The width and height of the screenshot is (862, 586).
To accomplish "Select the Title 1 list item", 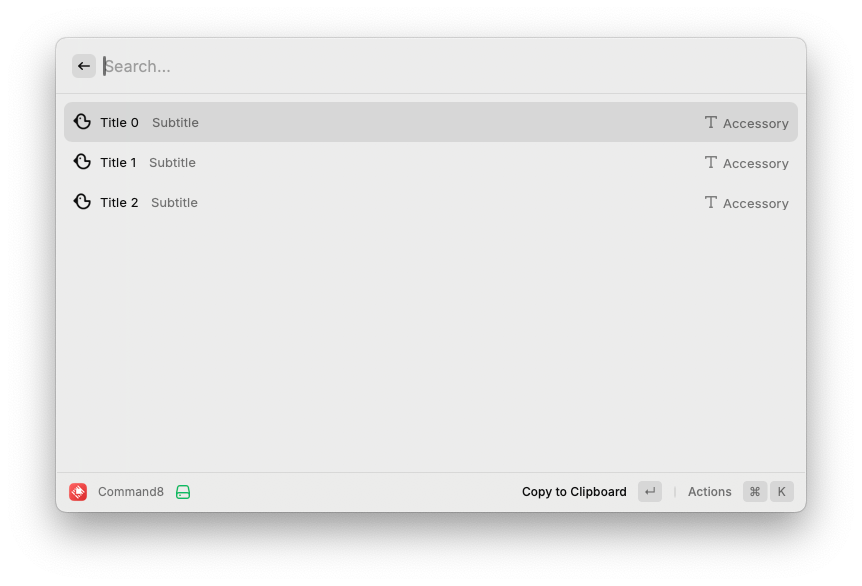I will click(431, 162).
